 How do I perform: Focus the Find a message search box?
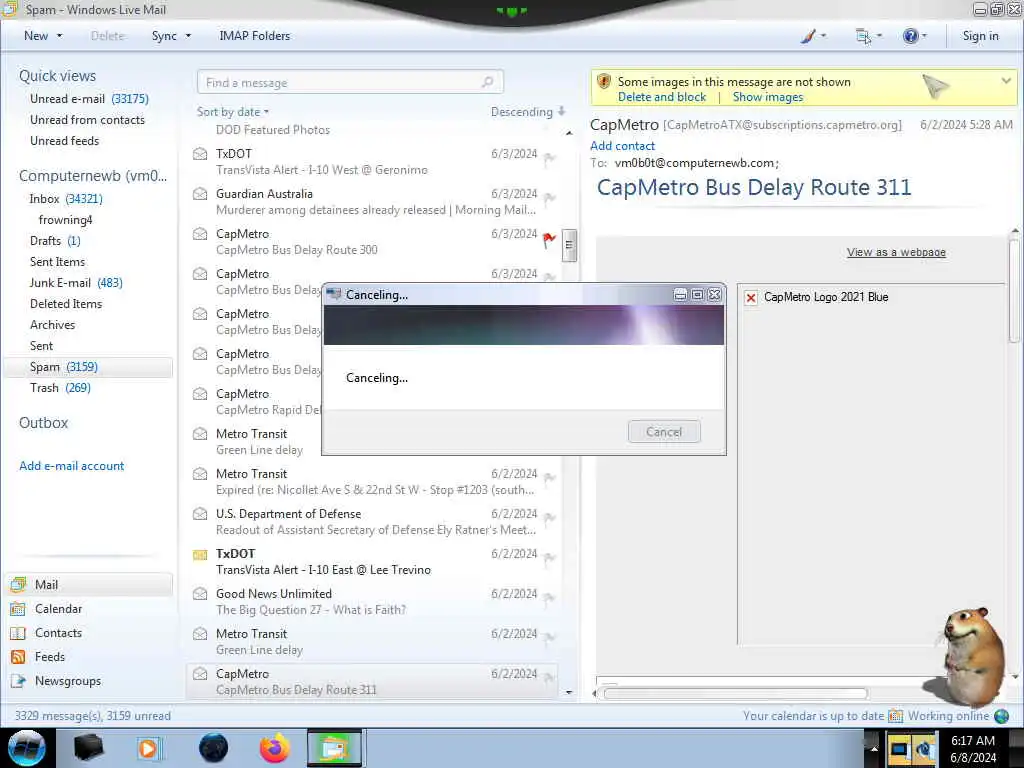(x=350, y=82)
